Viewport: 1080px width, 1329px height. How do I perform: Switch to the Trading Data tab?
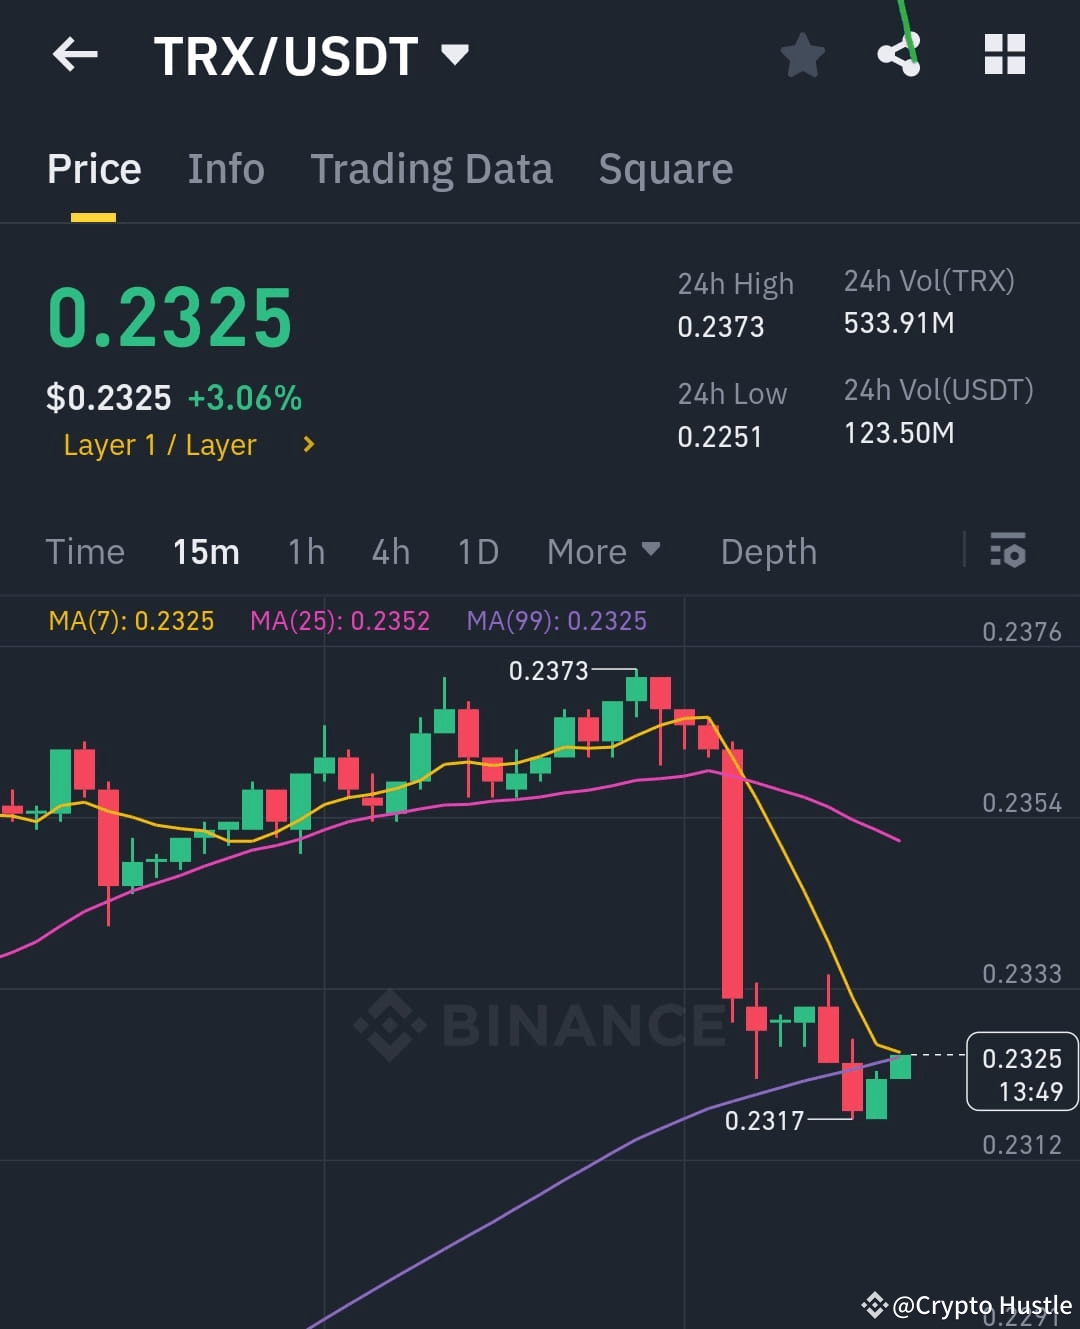(432, 169)
